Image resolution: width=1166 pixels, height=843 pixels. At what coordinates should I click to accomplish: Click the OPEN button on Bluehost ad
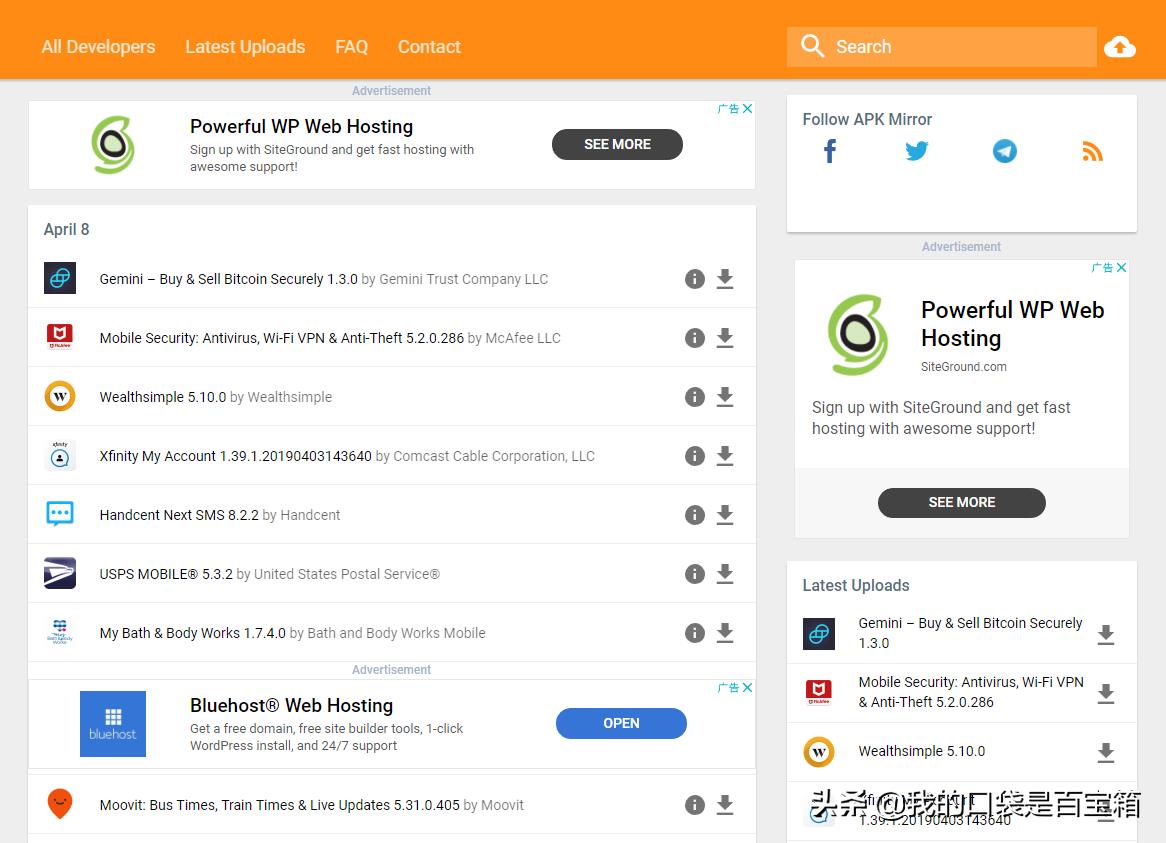621,723
